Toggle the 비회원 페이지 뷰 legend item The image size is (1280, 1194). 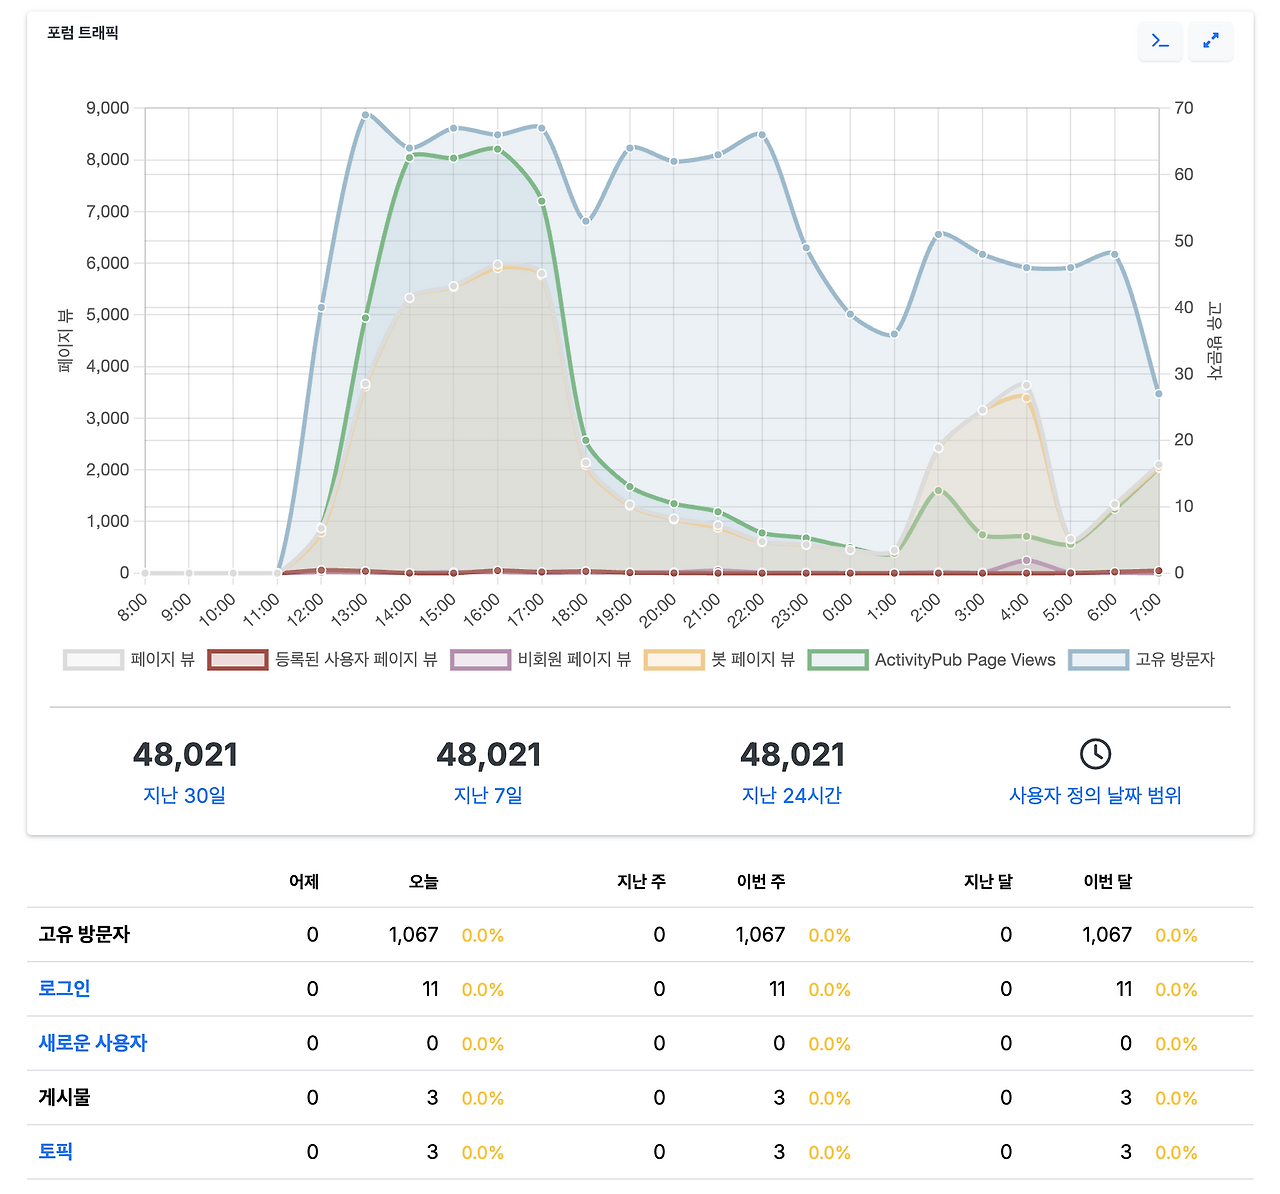[541, 660]
